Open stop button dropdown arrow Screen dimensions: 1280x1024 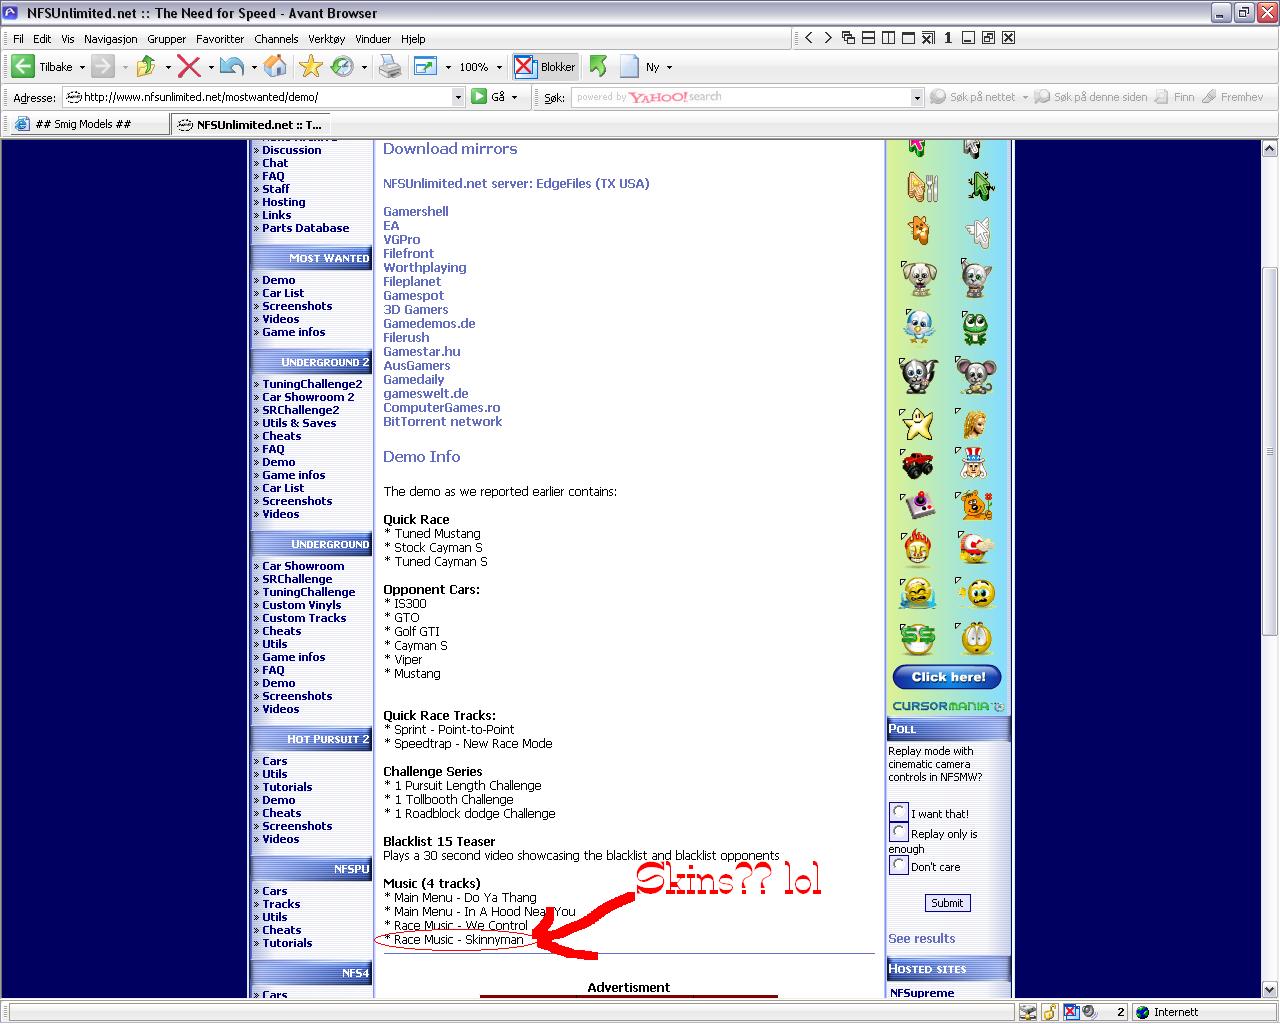tap(211, 68)
